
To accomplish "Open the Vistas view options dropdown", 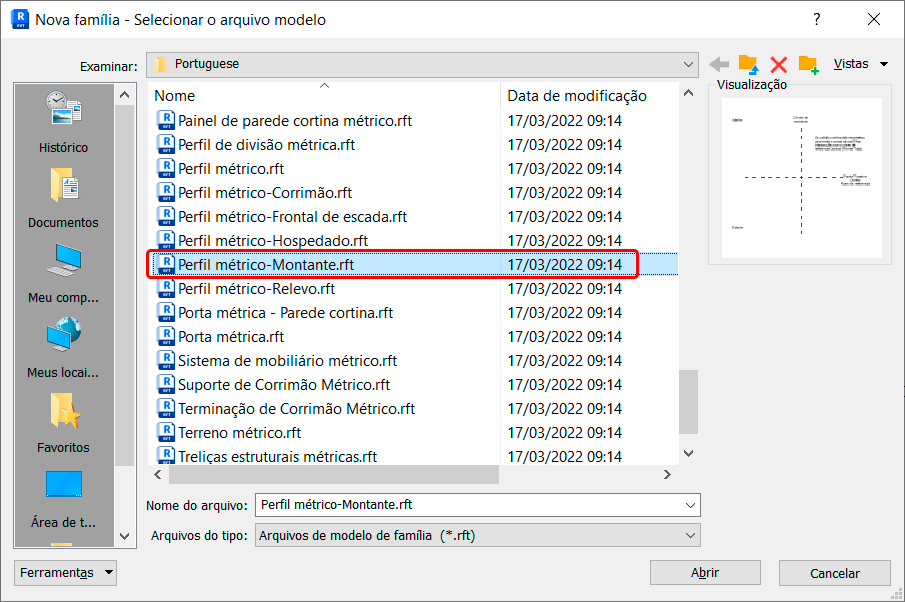I will (x=859, y=64).
